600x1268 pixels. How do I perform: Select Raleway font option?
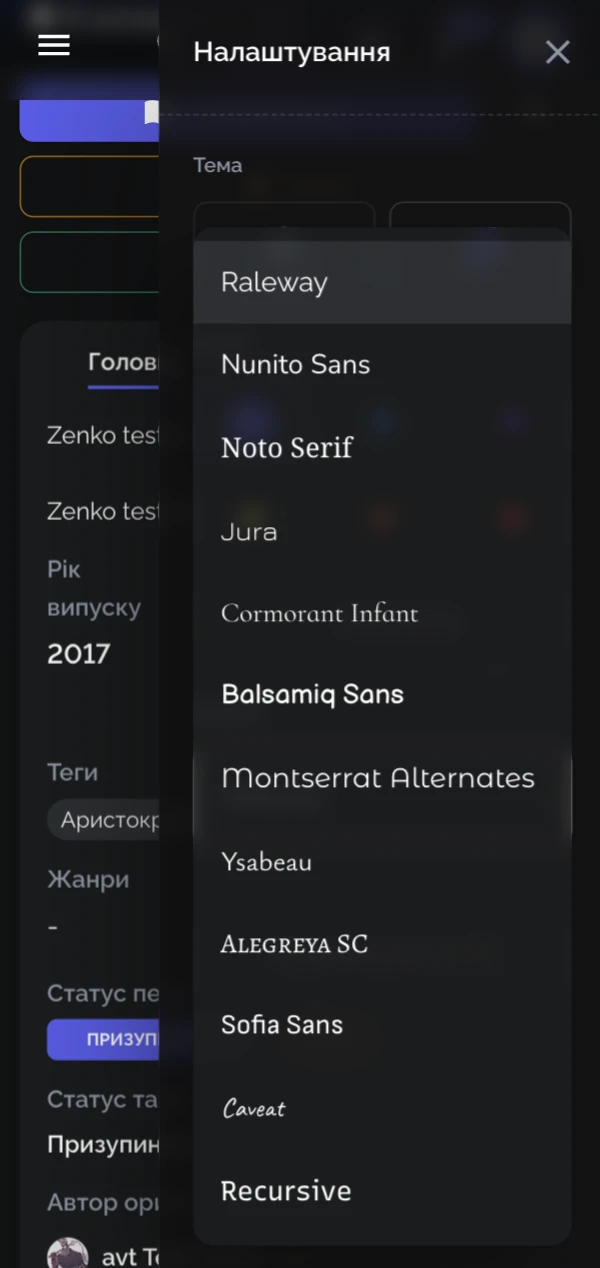point(381,282)
